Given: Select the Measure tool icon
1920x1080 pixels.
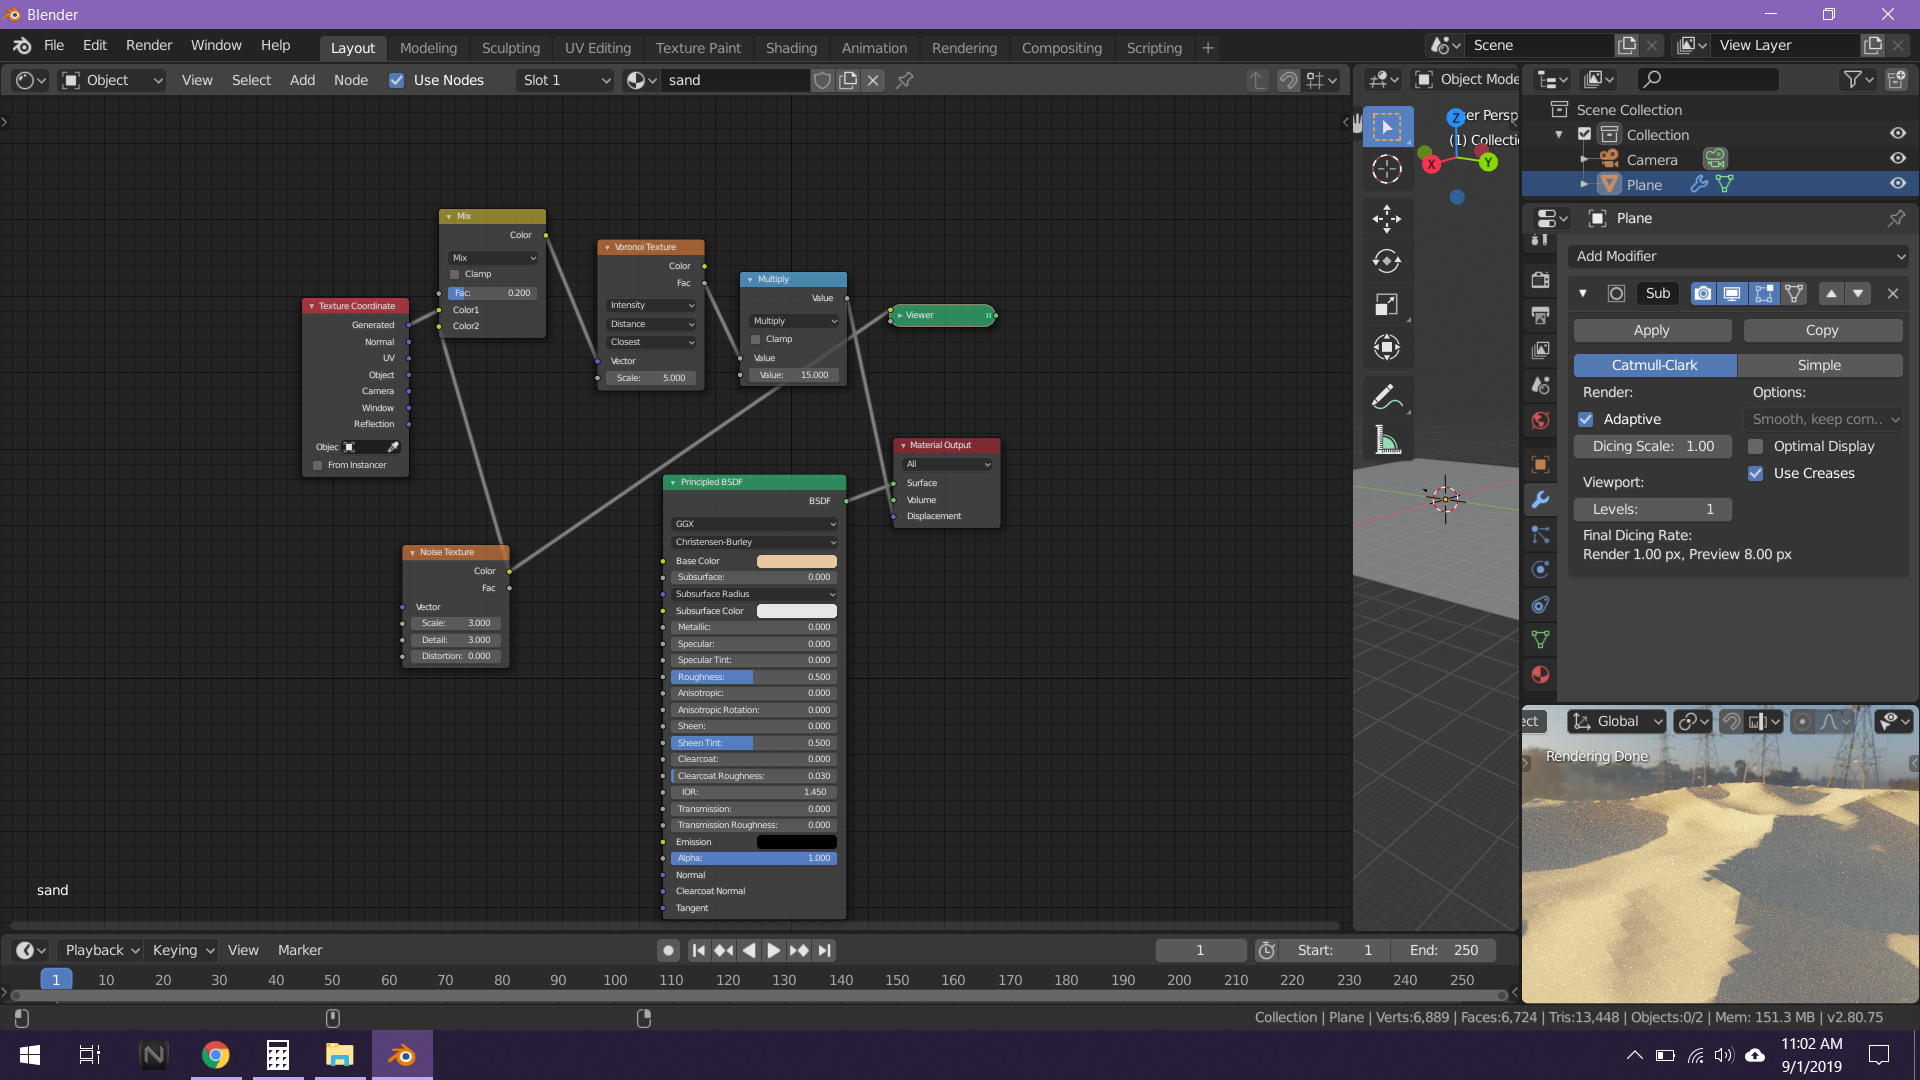Looking at the screenshot, I should (1386, 440).
